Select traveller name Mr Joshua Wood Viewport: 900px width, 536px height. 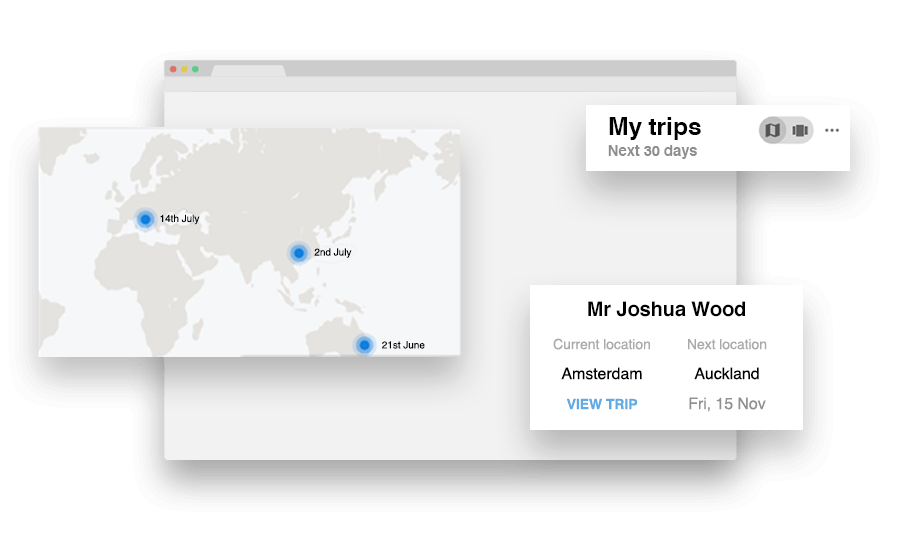[x=666, y=309]
